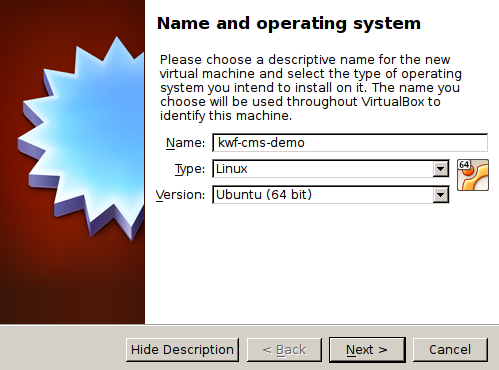The width and height of the screenshot is (499, 370).
Task: Click the description paragraph starting 'Please choose'
Action: tap(310, 88)
